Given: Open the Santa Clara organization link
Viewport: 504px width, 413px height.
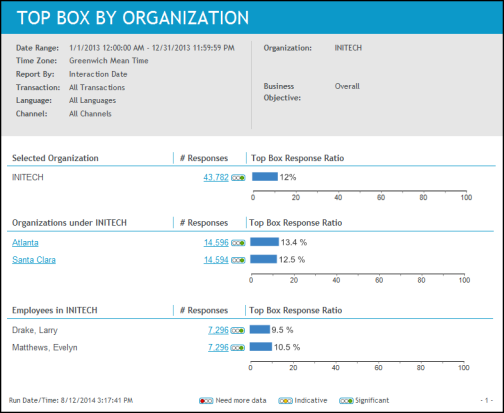Looking at the screenshot, I should pyautogui.click(x=34, y=260).
